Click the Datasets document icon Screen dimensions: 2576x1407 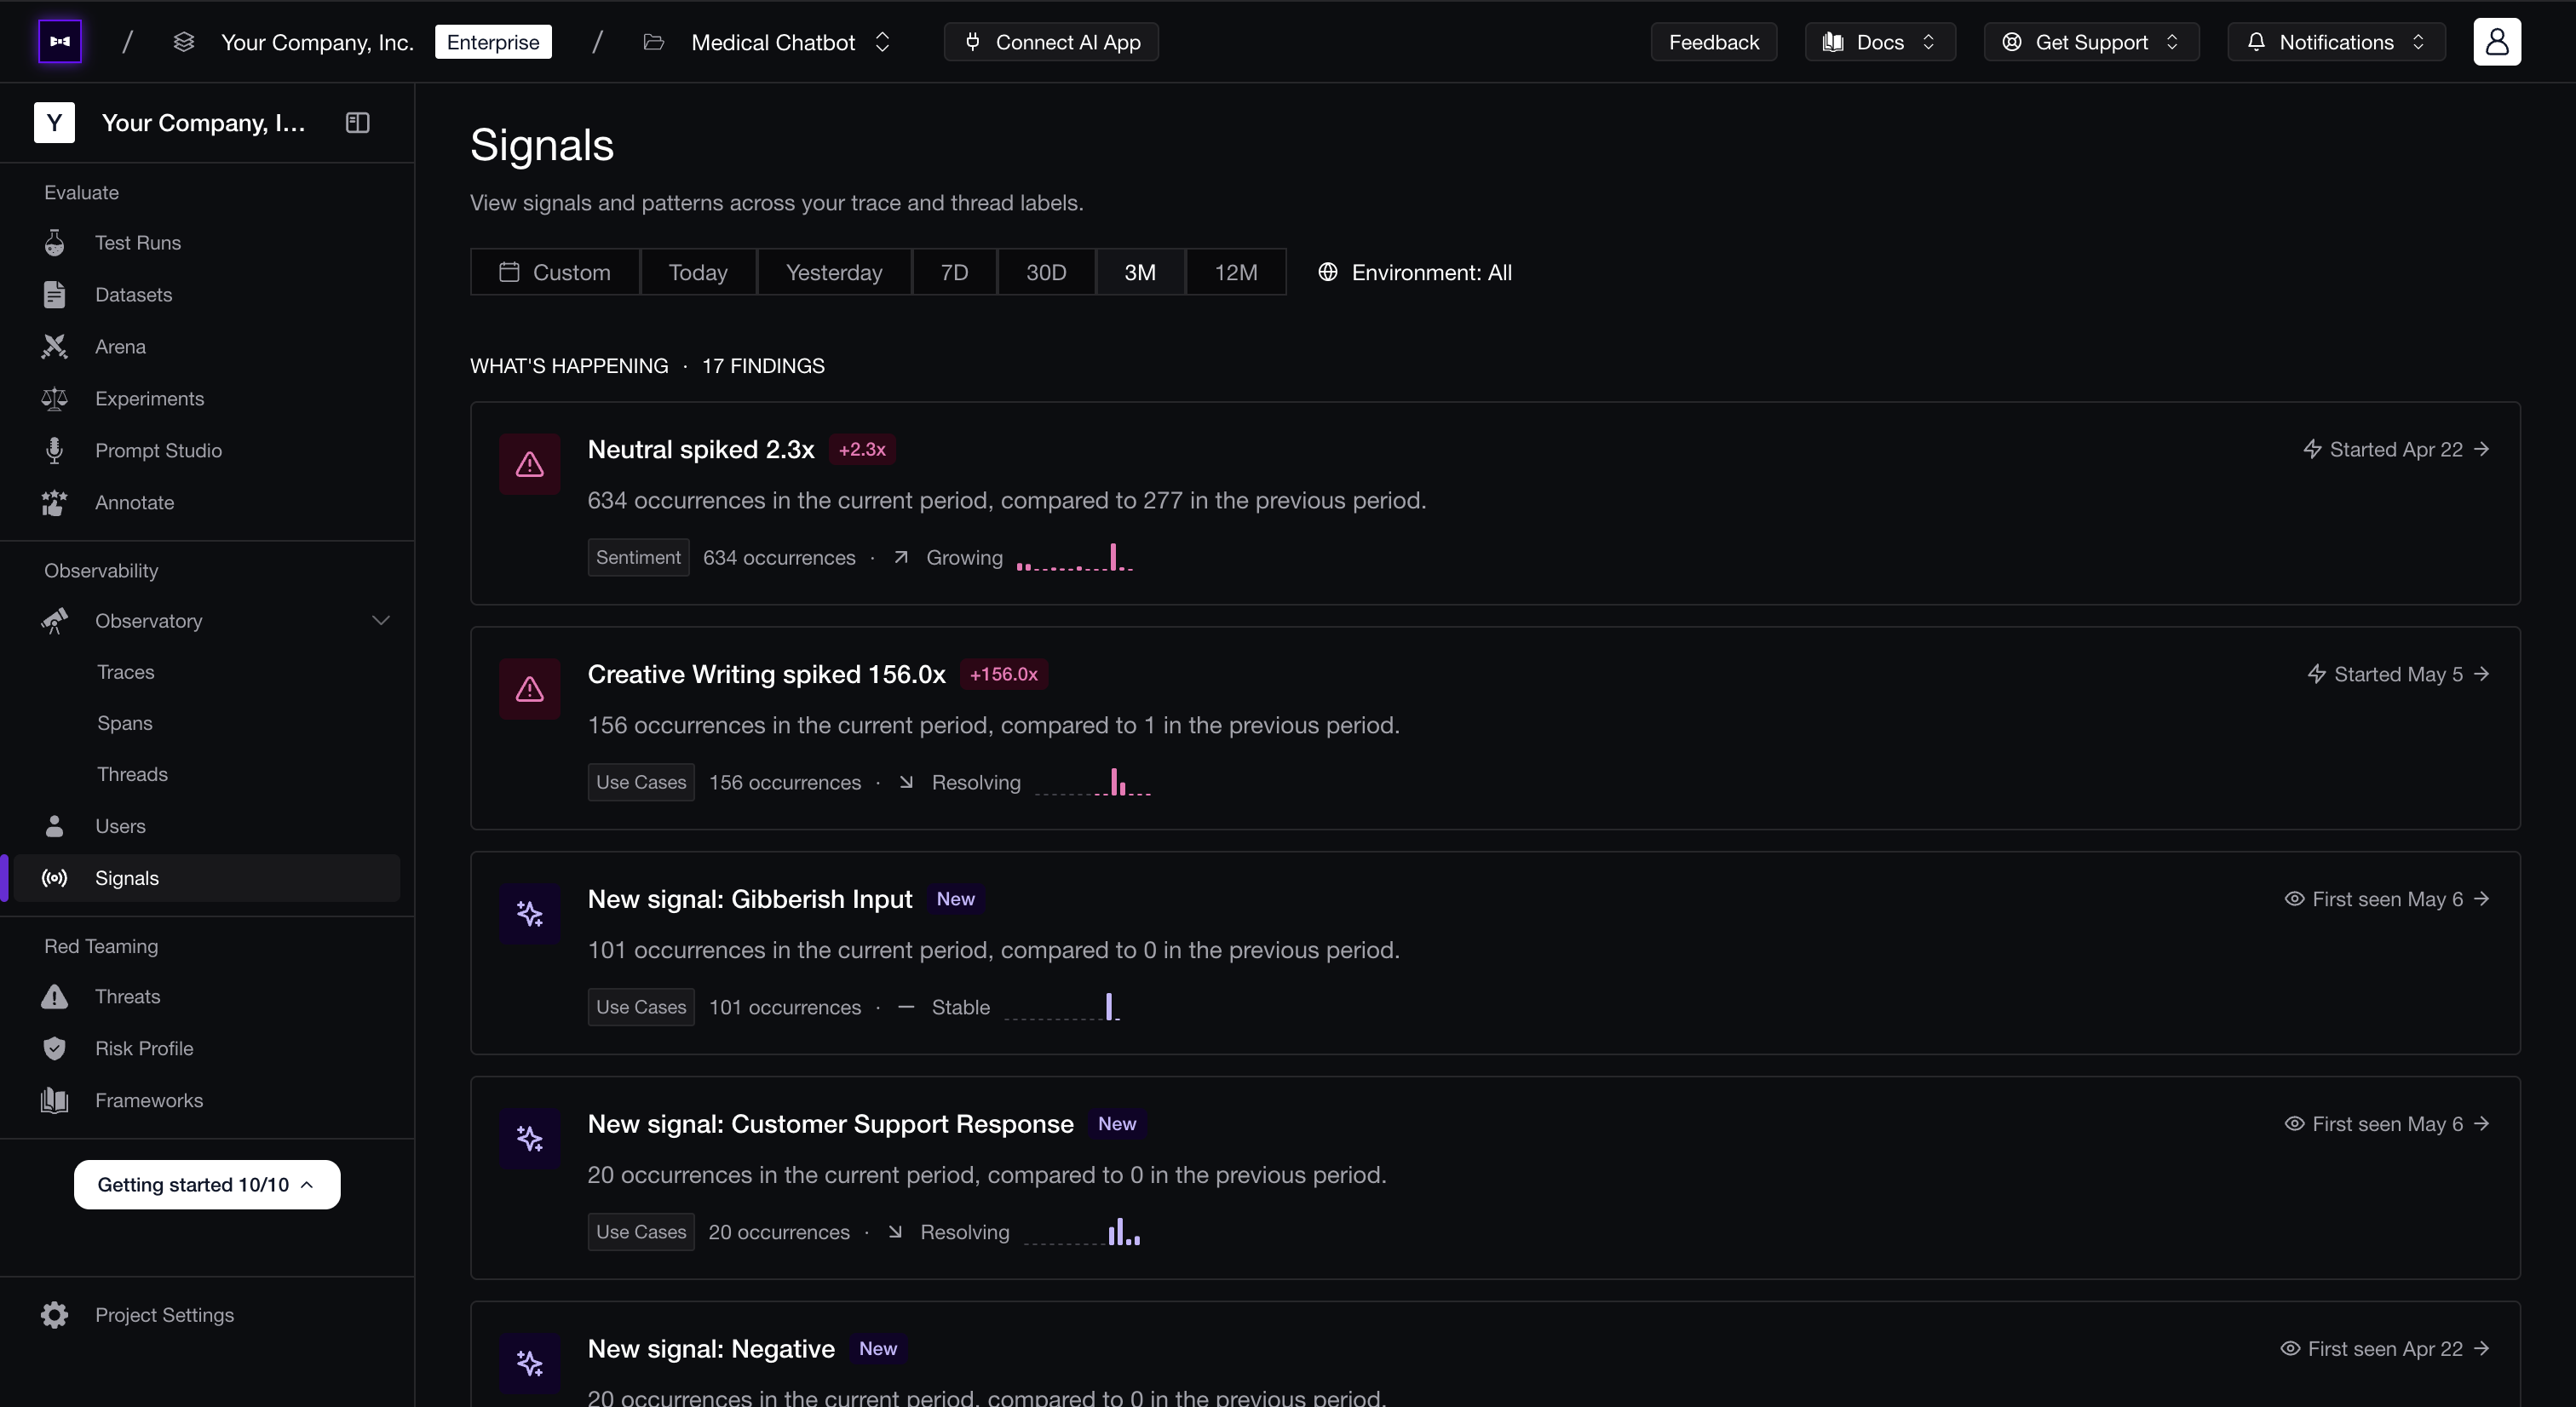coord(55,295)
